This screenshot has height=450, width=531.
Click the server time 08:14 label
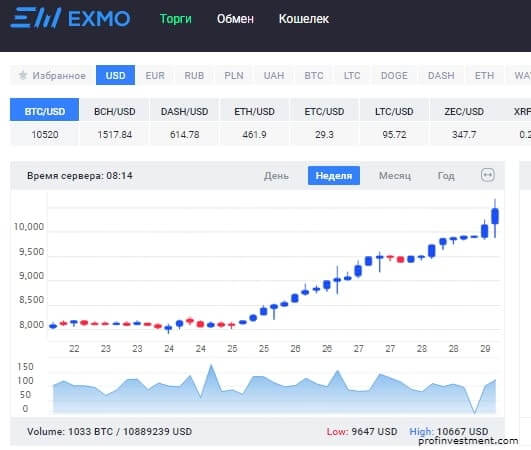(80, 176)
